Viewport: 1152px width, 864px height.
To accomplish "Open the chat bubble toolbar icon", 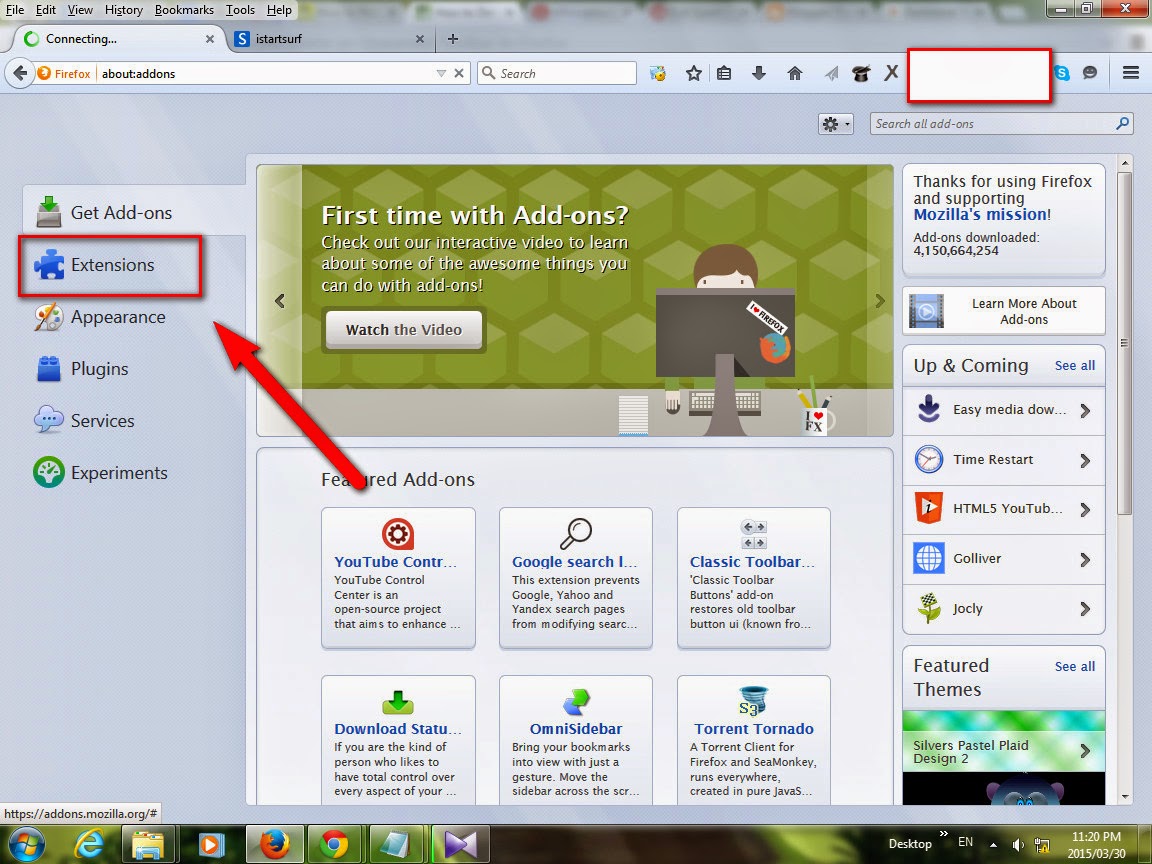I will pos(1090,73).
